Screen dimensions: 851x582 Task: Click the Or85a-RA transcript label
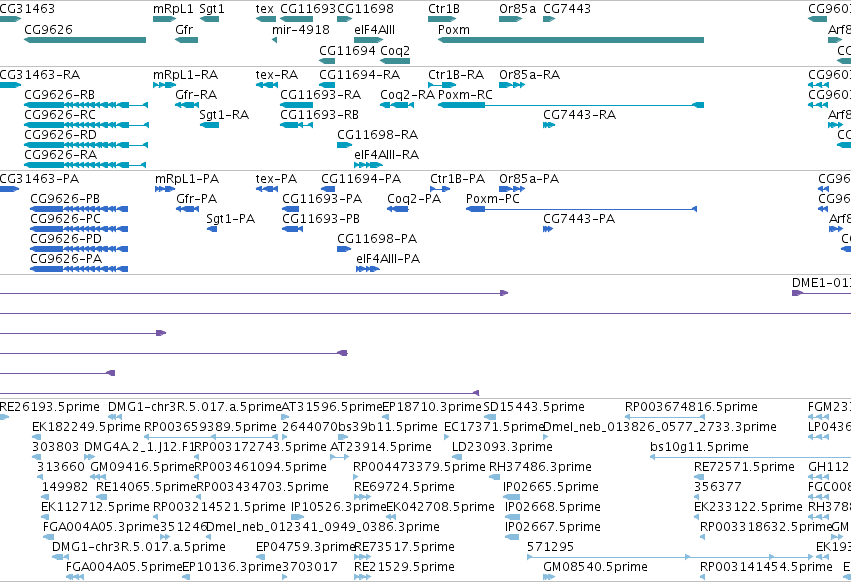(x=530, y=74)
